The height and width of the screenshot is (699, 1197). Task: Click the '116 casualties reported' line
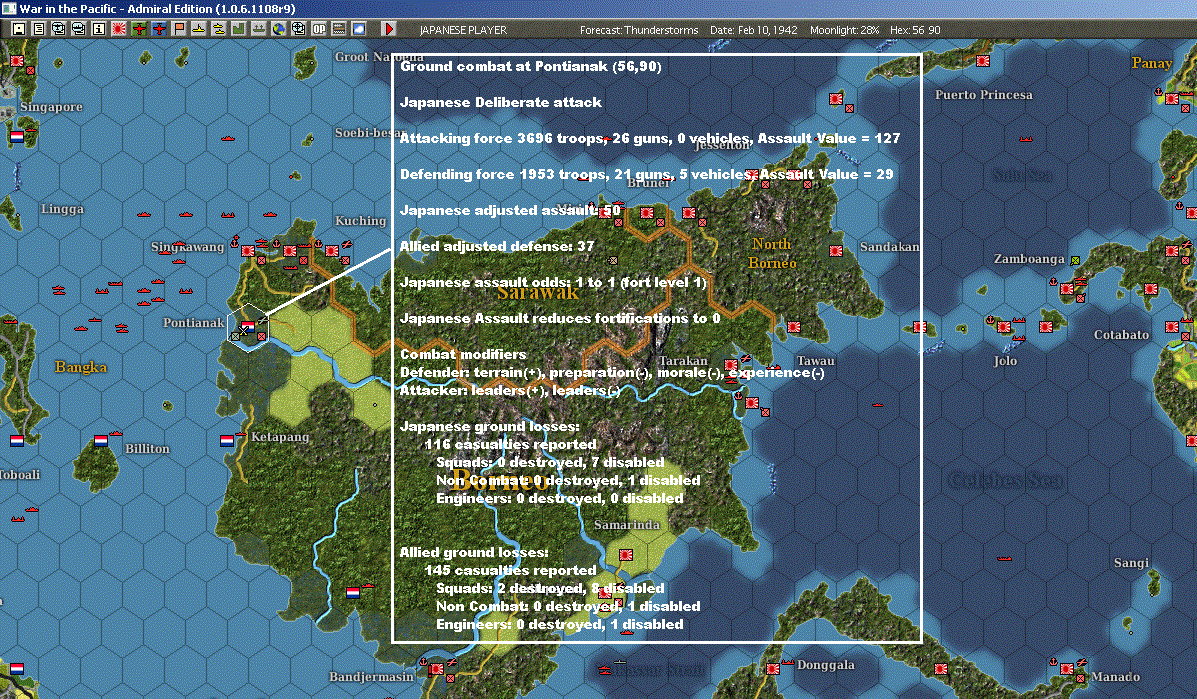pyautogui.click(x=511, y=444)
